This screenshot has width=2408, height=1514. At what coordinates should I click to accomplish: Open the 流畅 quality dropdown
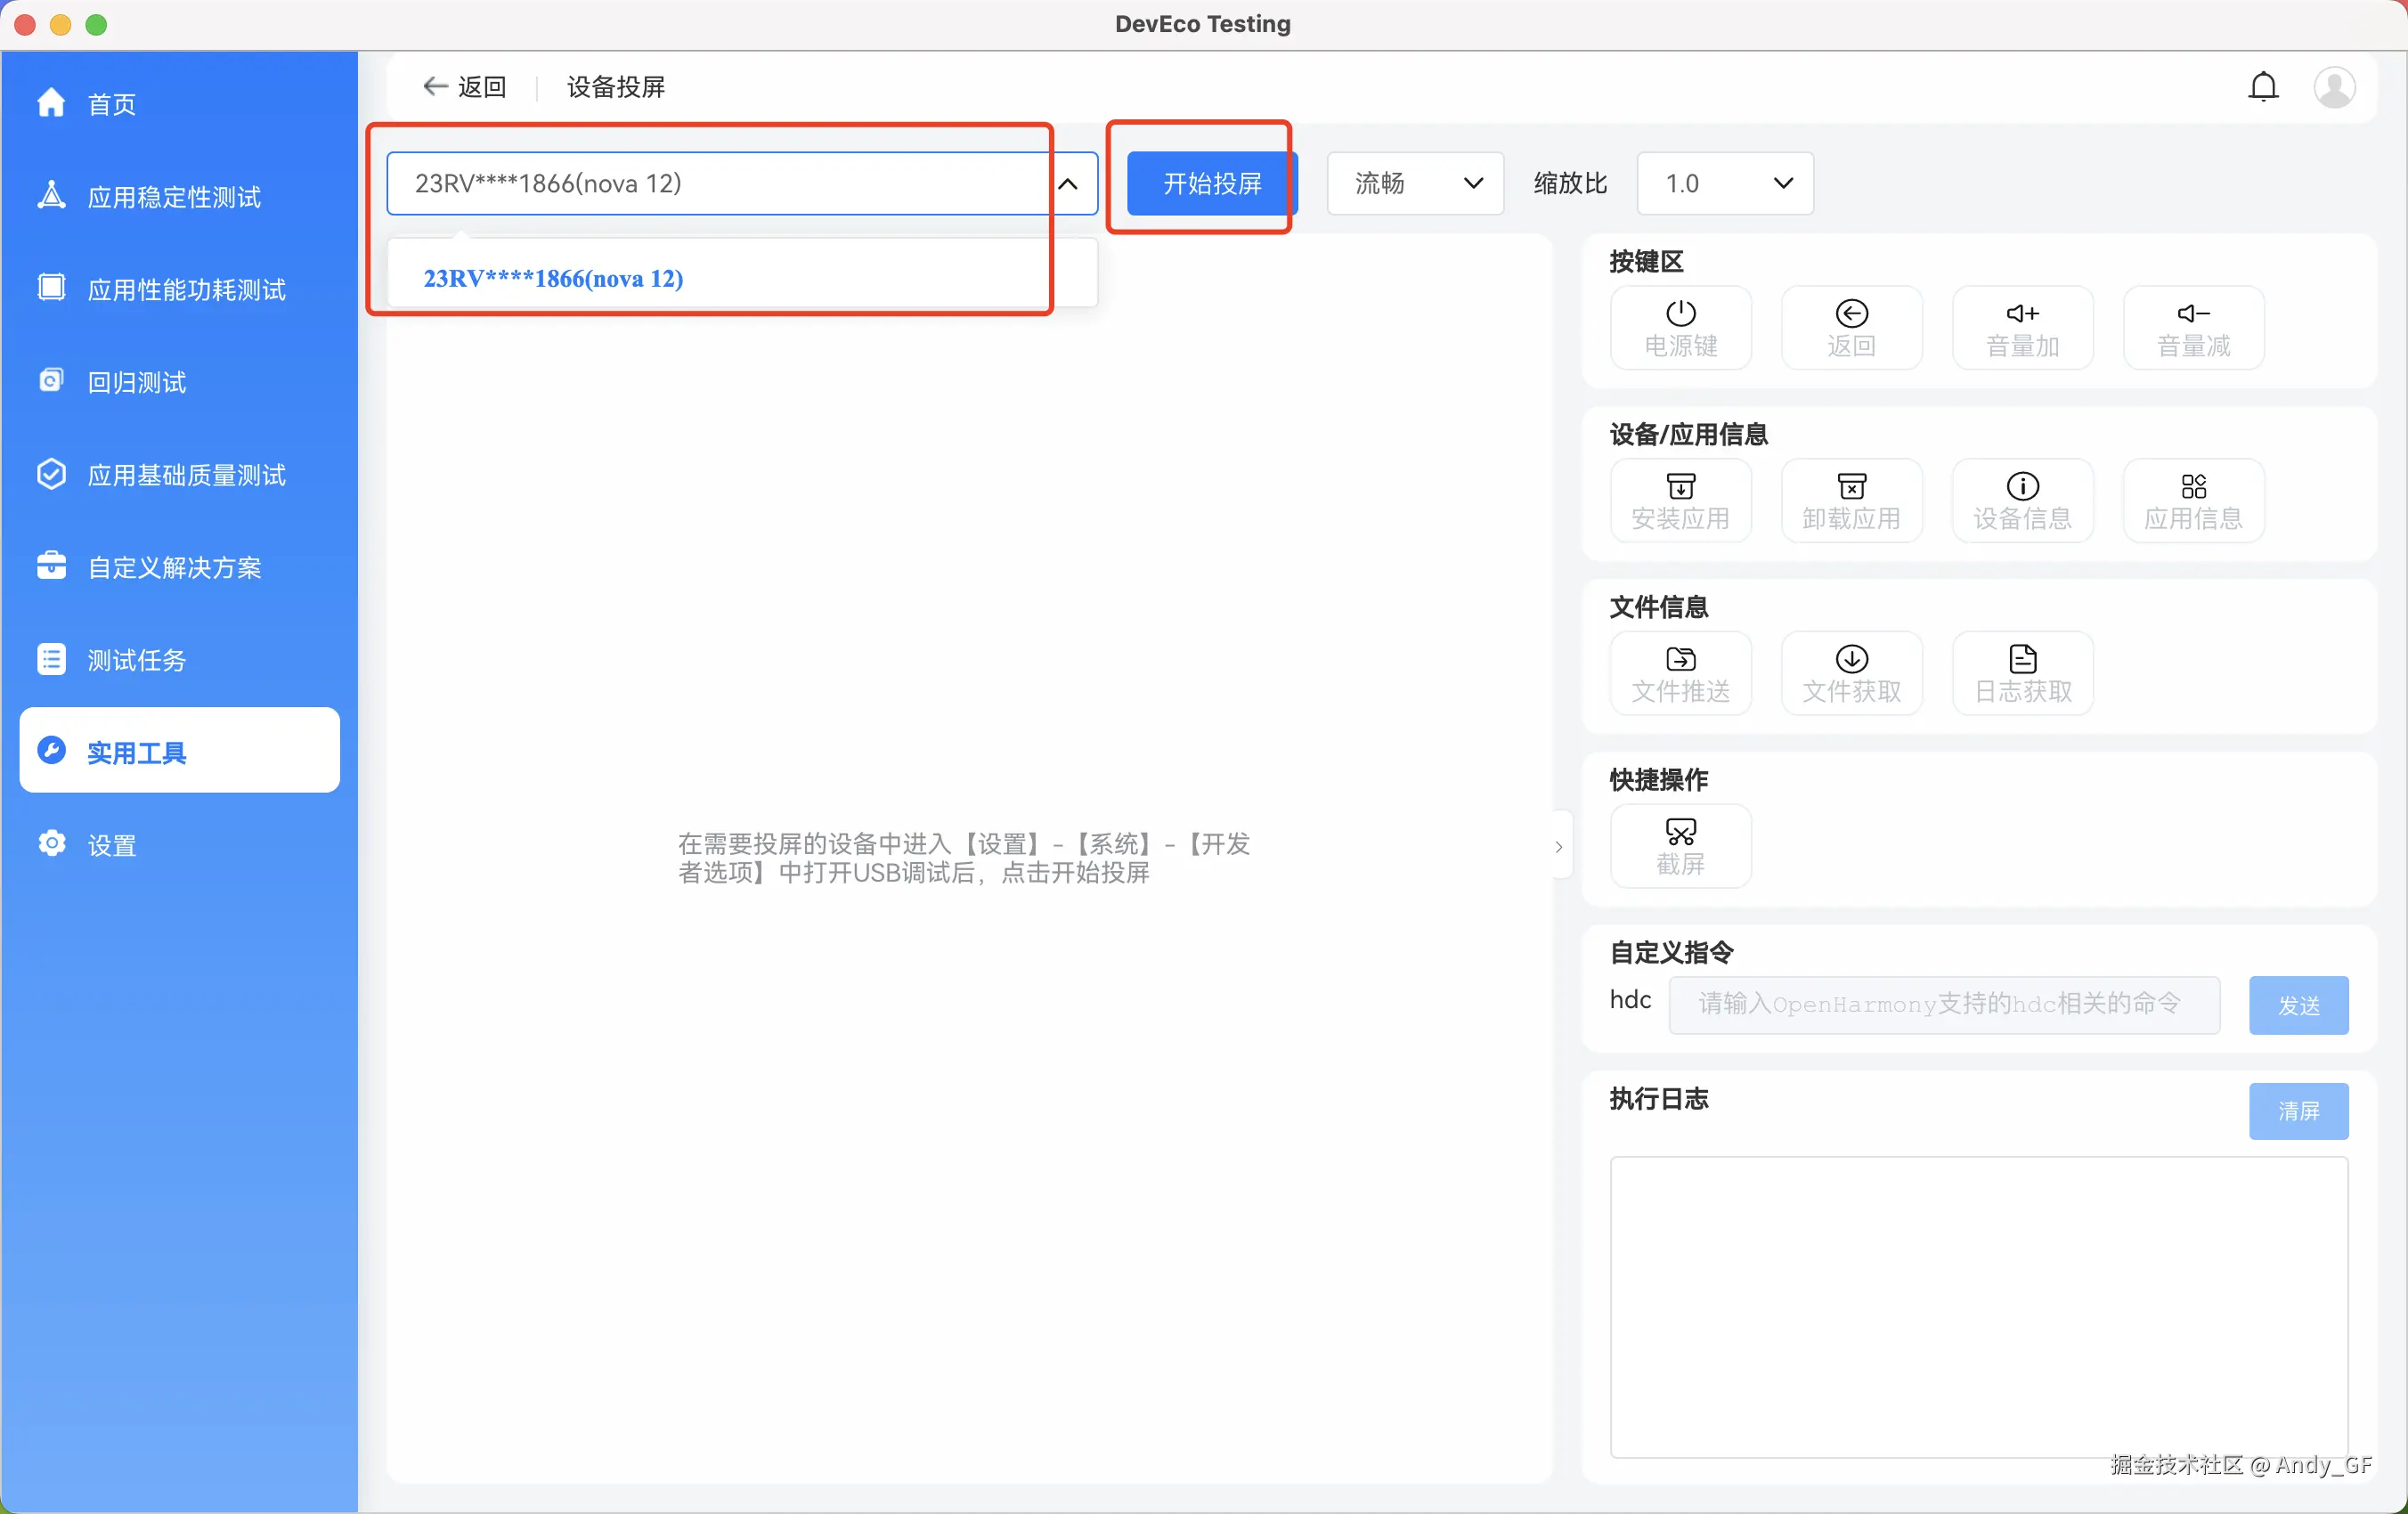(1414, 184)
